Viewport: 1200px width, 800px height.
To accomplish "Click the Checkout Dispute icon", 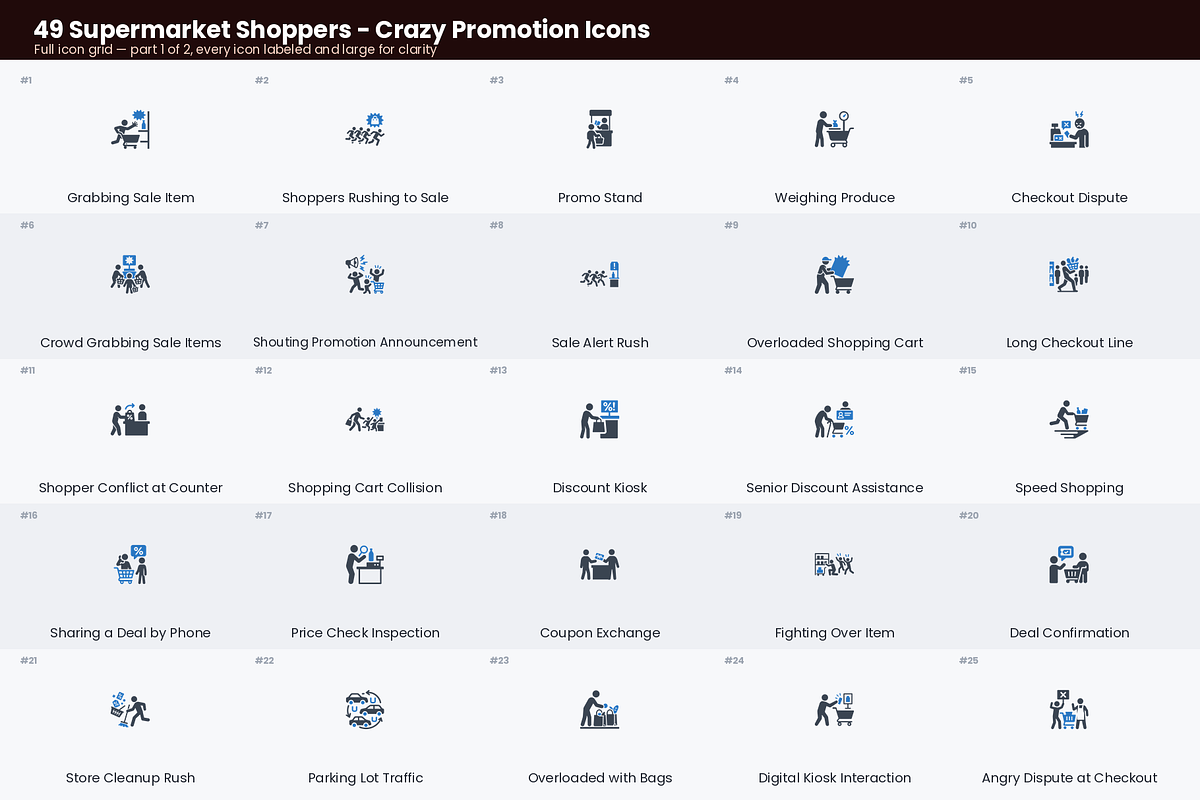I will click(1070, 130).
